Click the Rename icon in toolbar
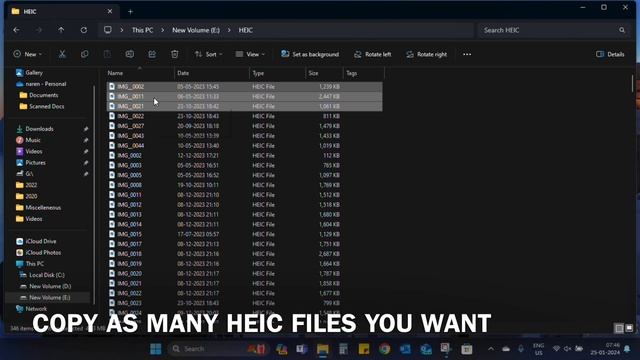This screenshot has height=360, width=640. coord(129,54)
